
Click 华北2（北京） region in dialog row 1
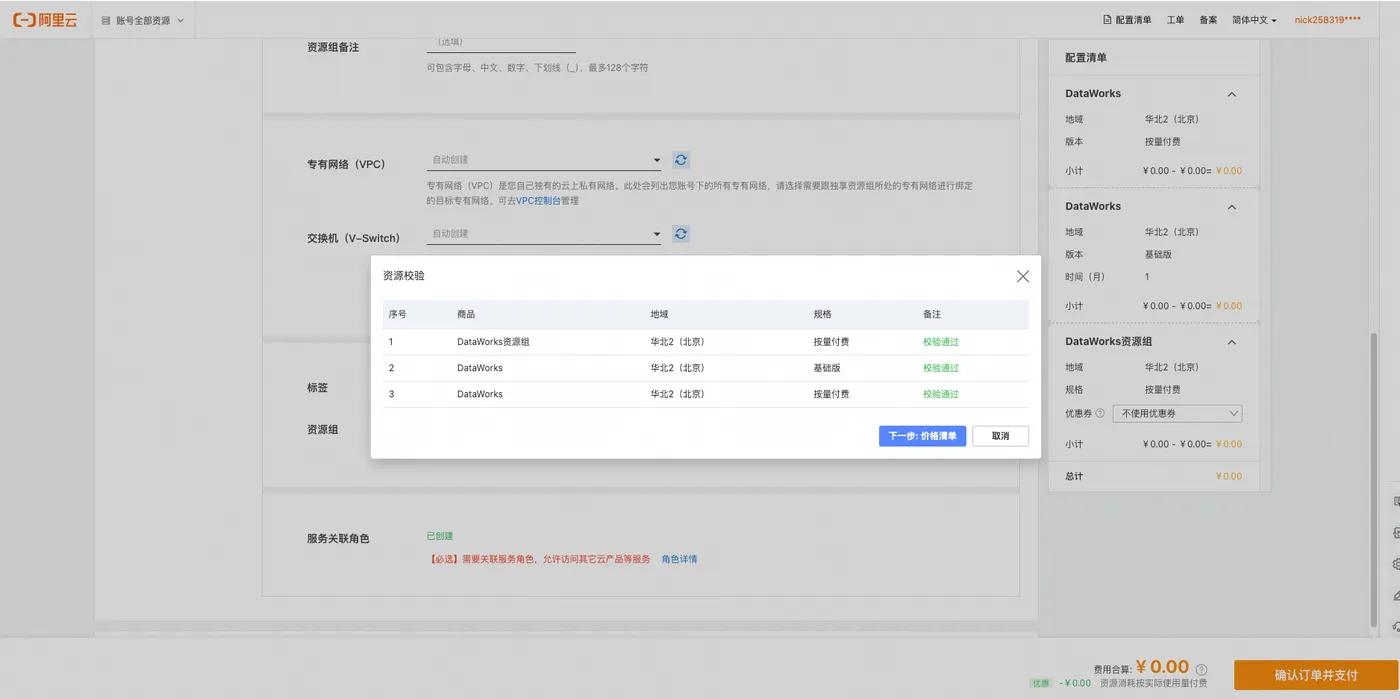[x=677, y=342]
